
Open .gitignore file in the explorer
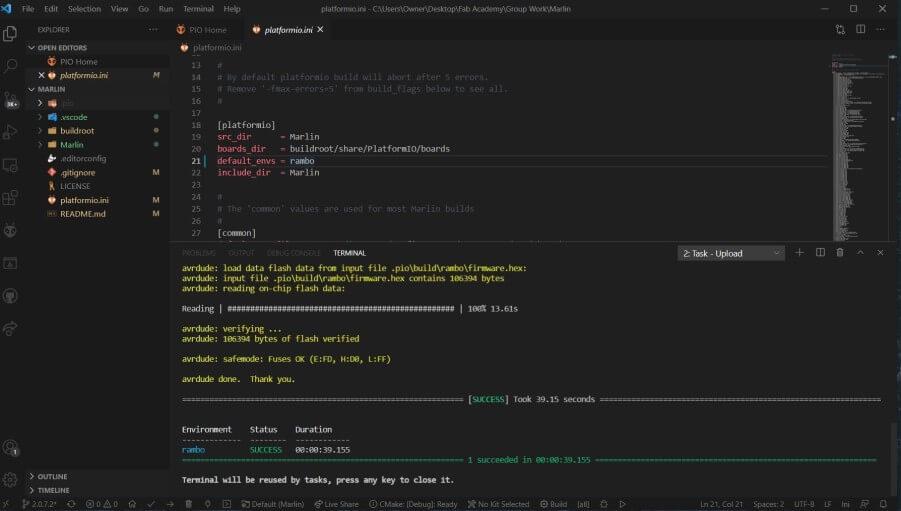coord(78,172)
